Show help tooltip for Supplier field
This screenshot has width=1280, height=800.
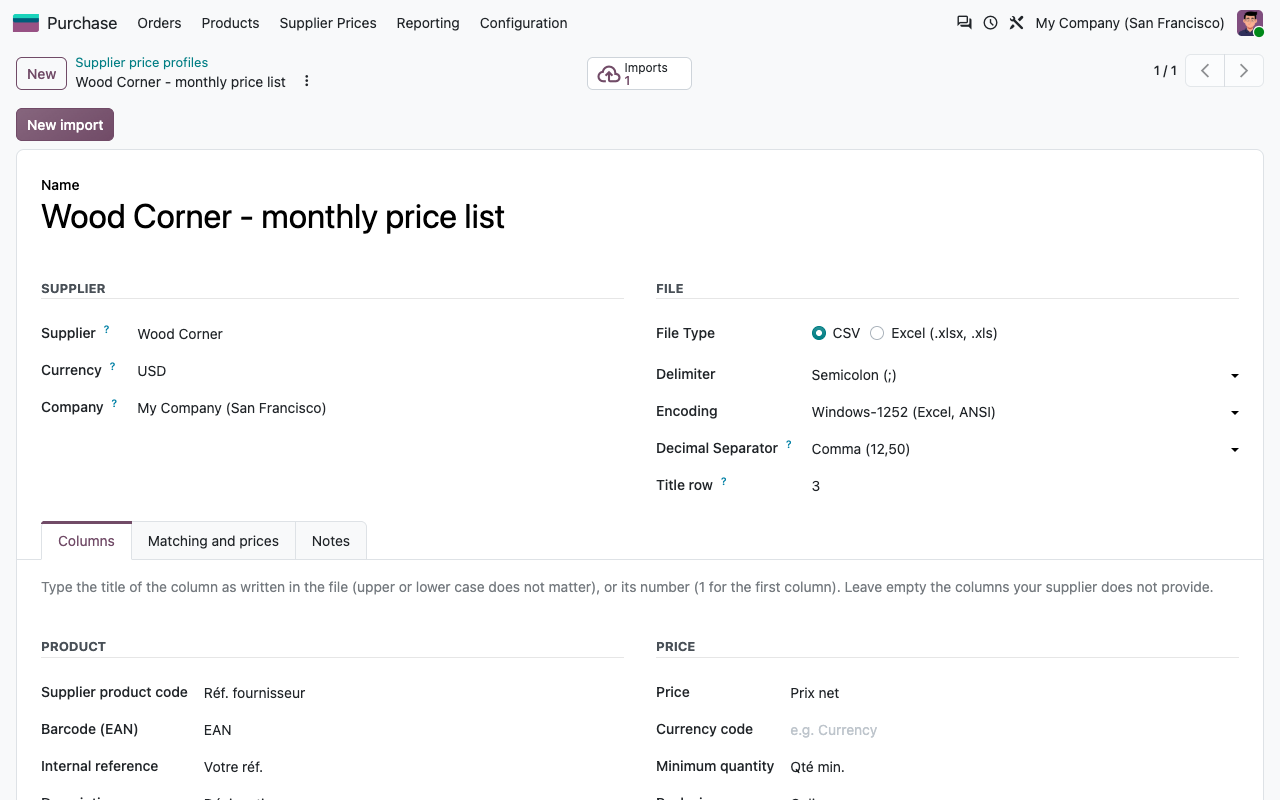(x=107, y=329)
